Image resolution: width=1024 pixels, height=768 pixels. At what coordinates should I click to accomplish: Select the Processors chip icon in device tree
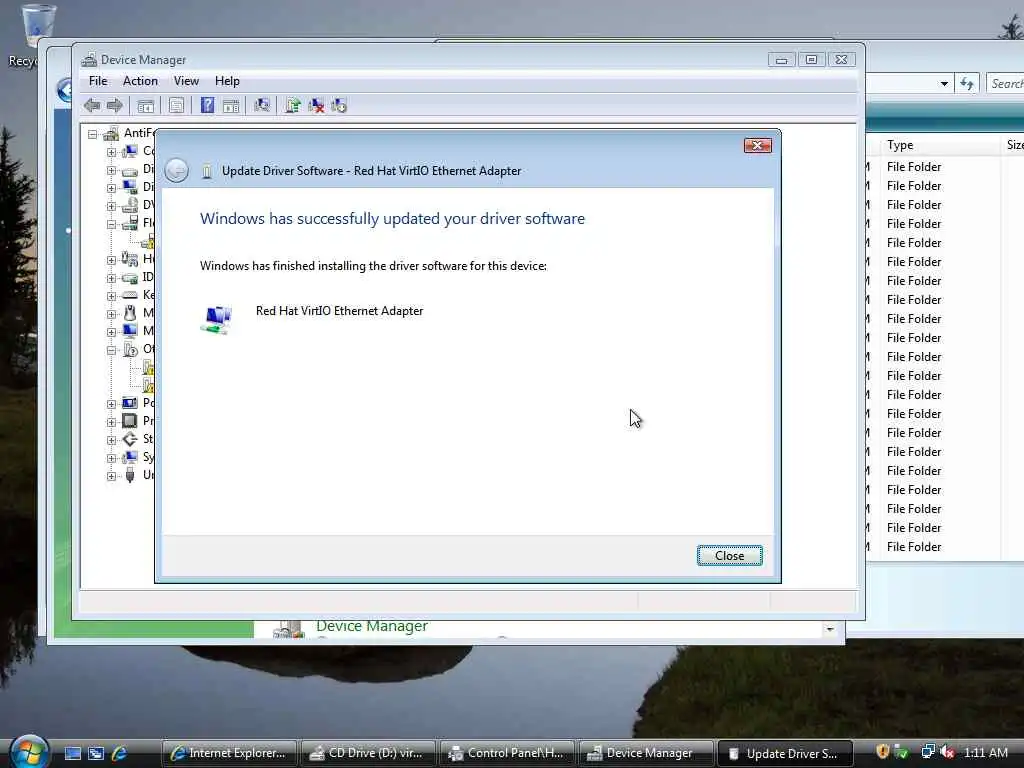coord(130,421)
